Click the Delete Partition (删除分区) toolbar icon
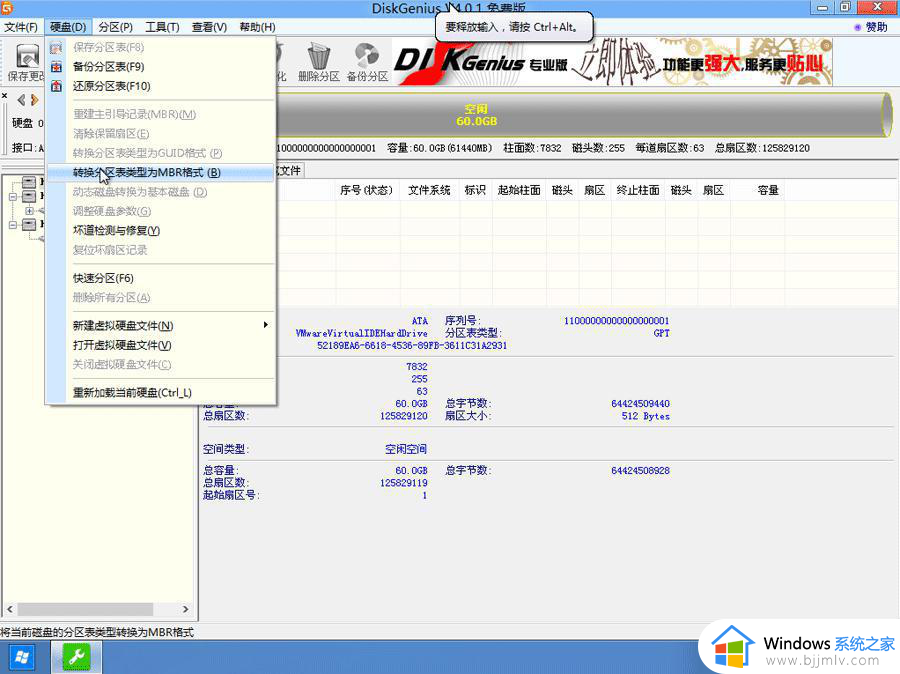 coord(319,61)
